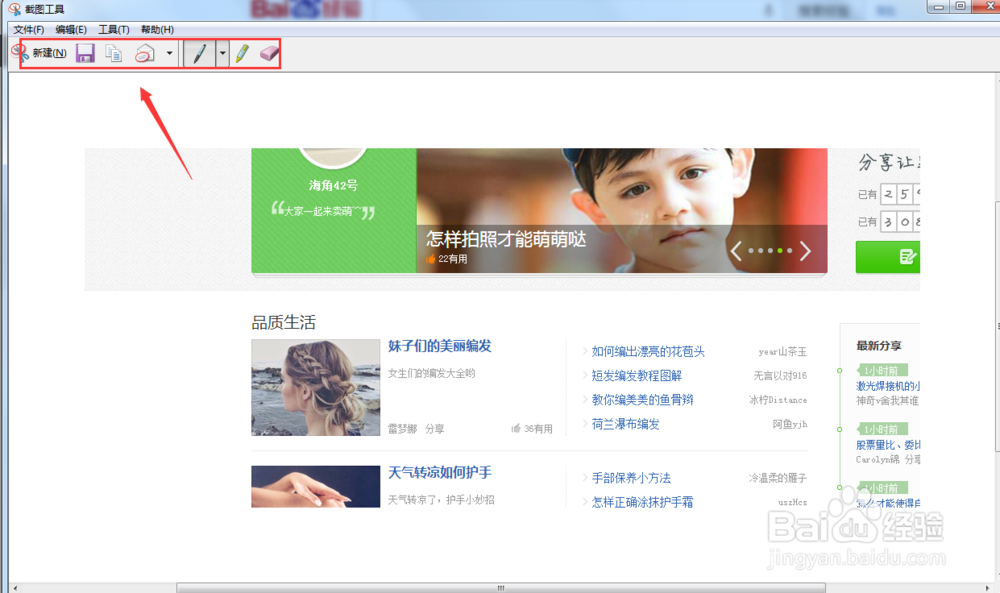
Task: Open the link 怎样拍照才能萌萌哒
Action: (505, 238)
